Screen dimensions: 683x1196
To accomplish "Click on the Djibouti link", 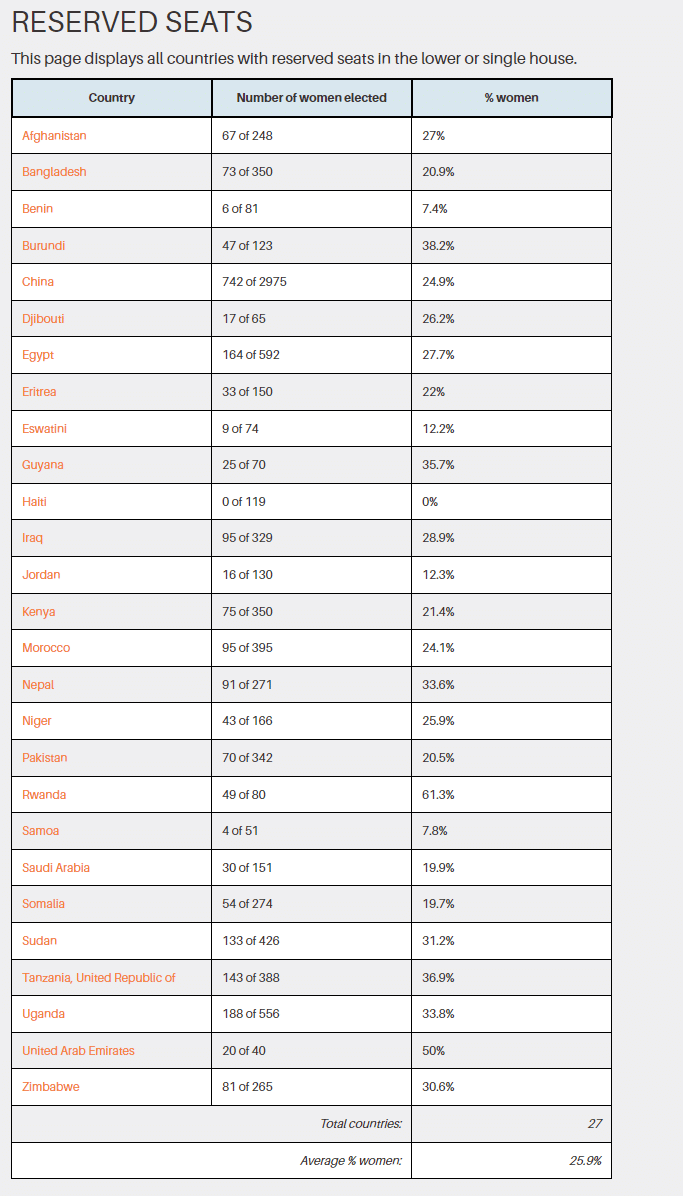I will click(43, 319).
